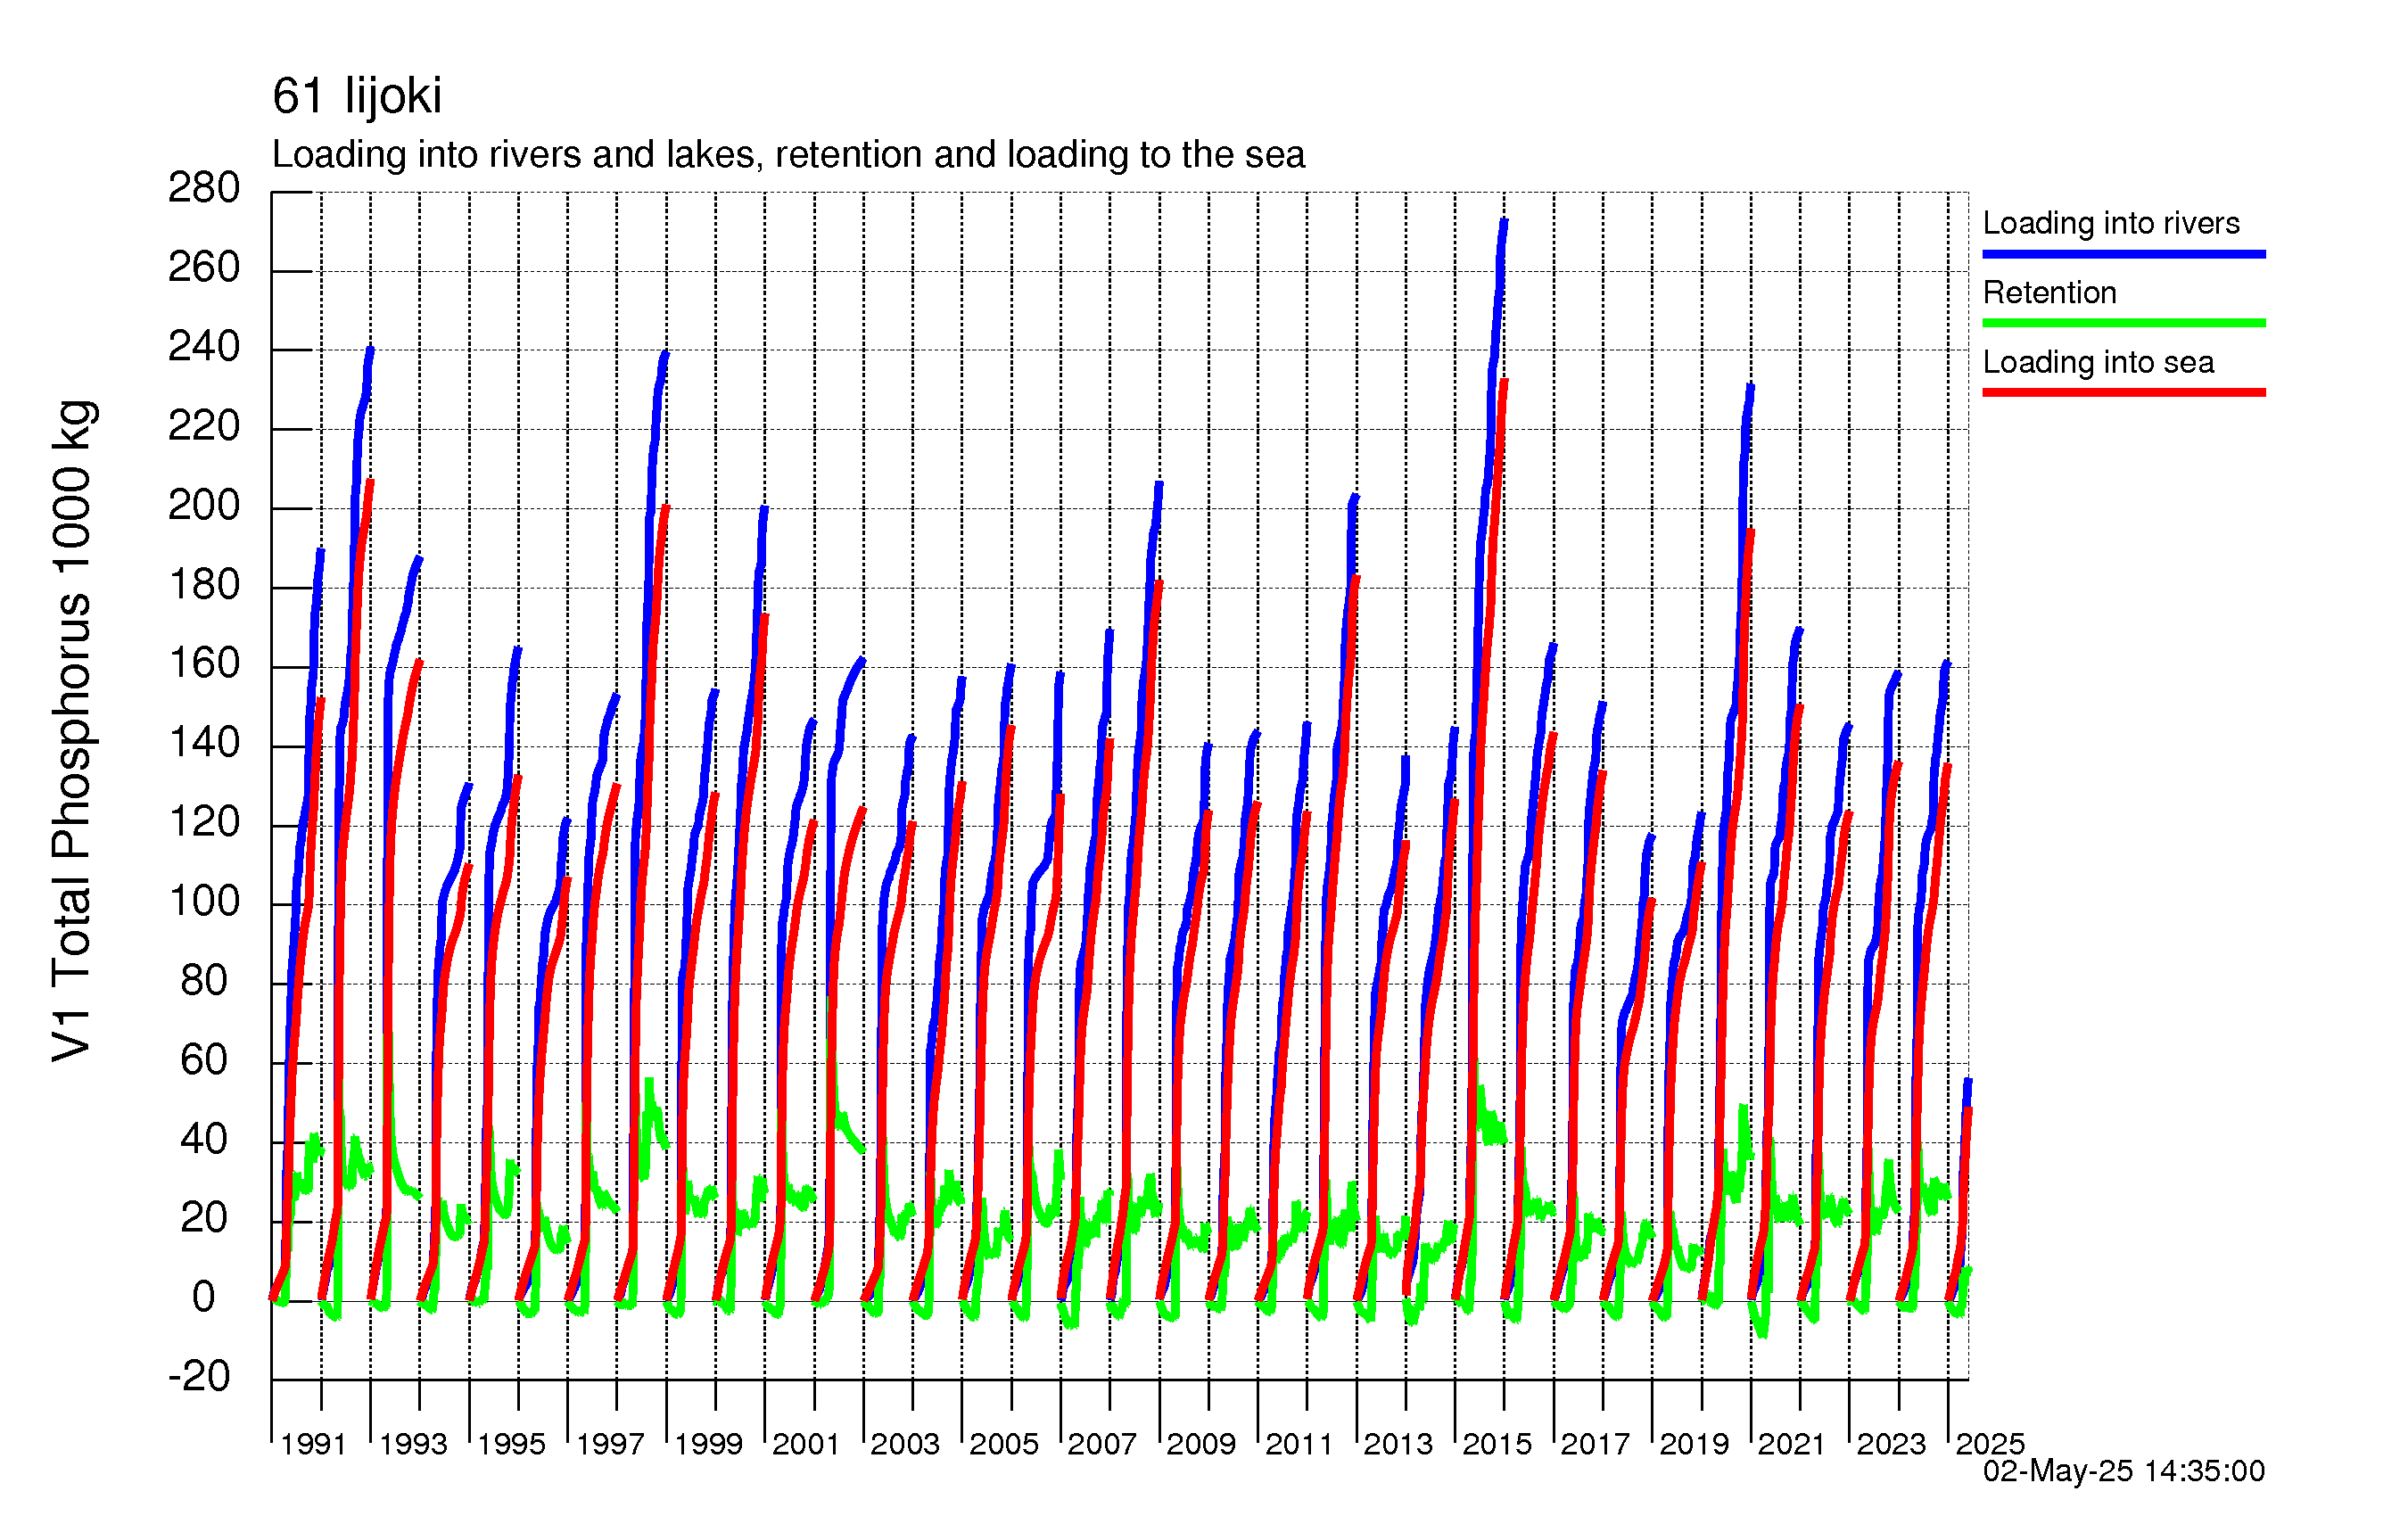This screenshot has width=2408, height=1516.
Task: Click the x-axis year 1997
Action: click(x=610, y=1444)
